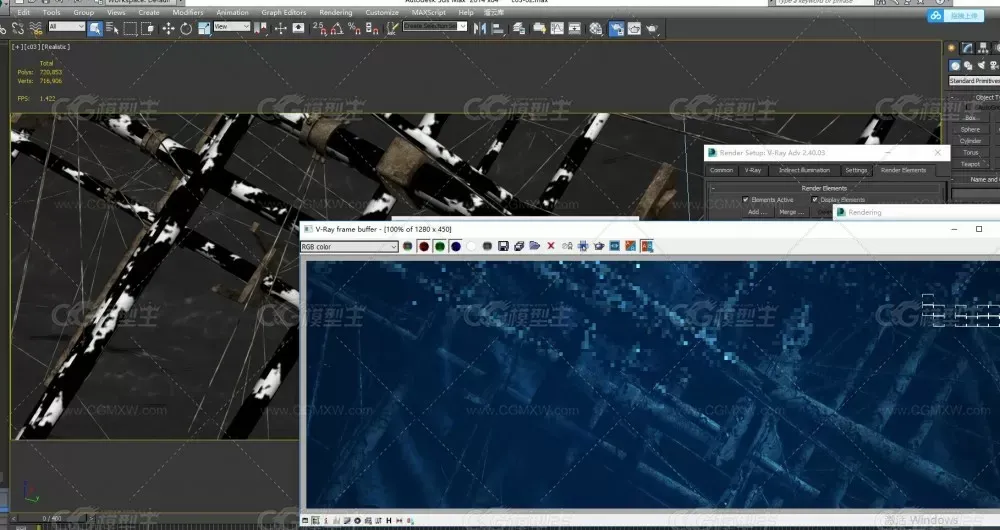The width and height of the screenshot is (1000, 530).
Task: Choose the Rectangular Selection Region tool
Action: point(130,28)
